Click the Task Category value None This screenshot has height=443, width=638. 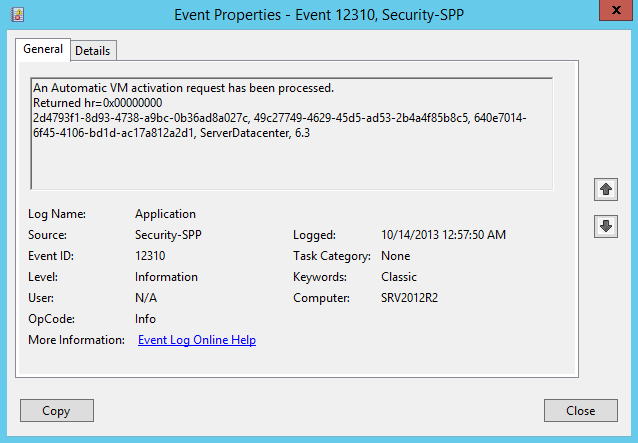[x=396, y=256]
